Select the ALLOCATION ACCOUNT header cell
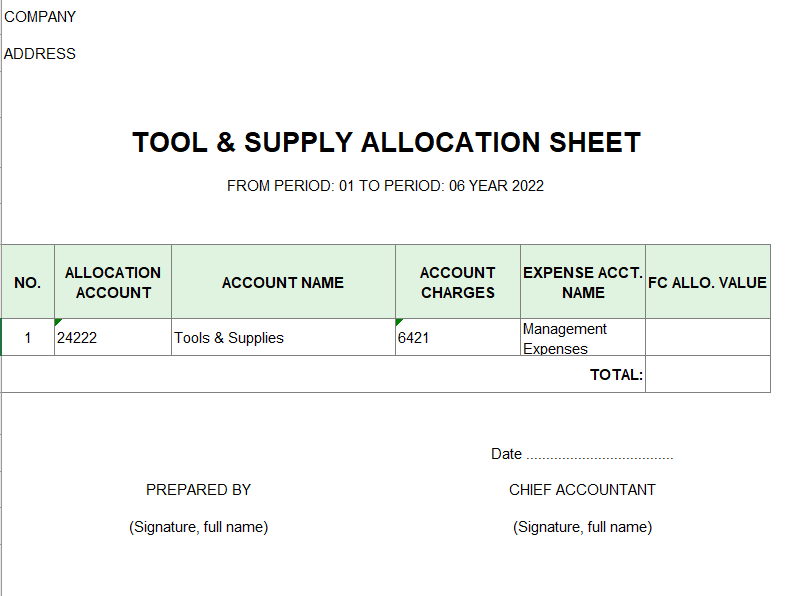This screenshot has height=596, width=792. coord(113,283)
